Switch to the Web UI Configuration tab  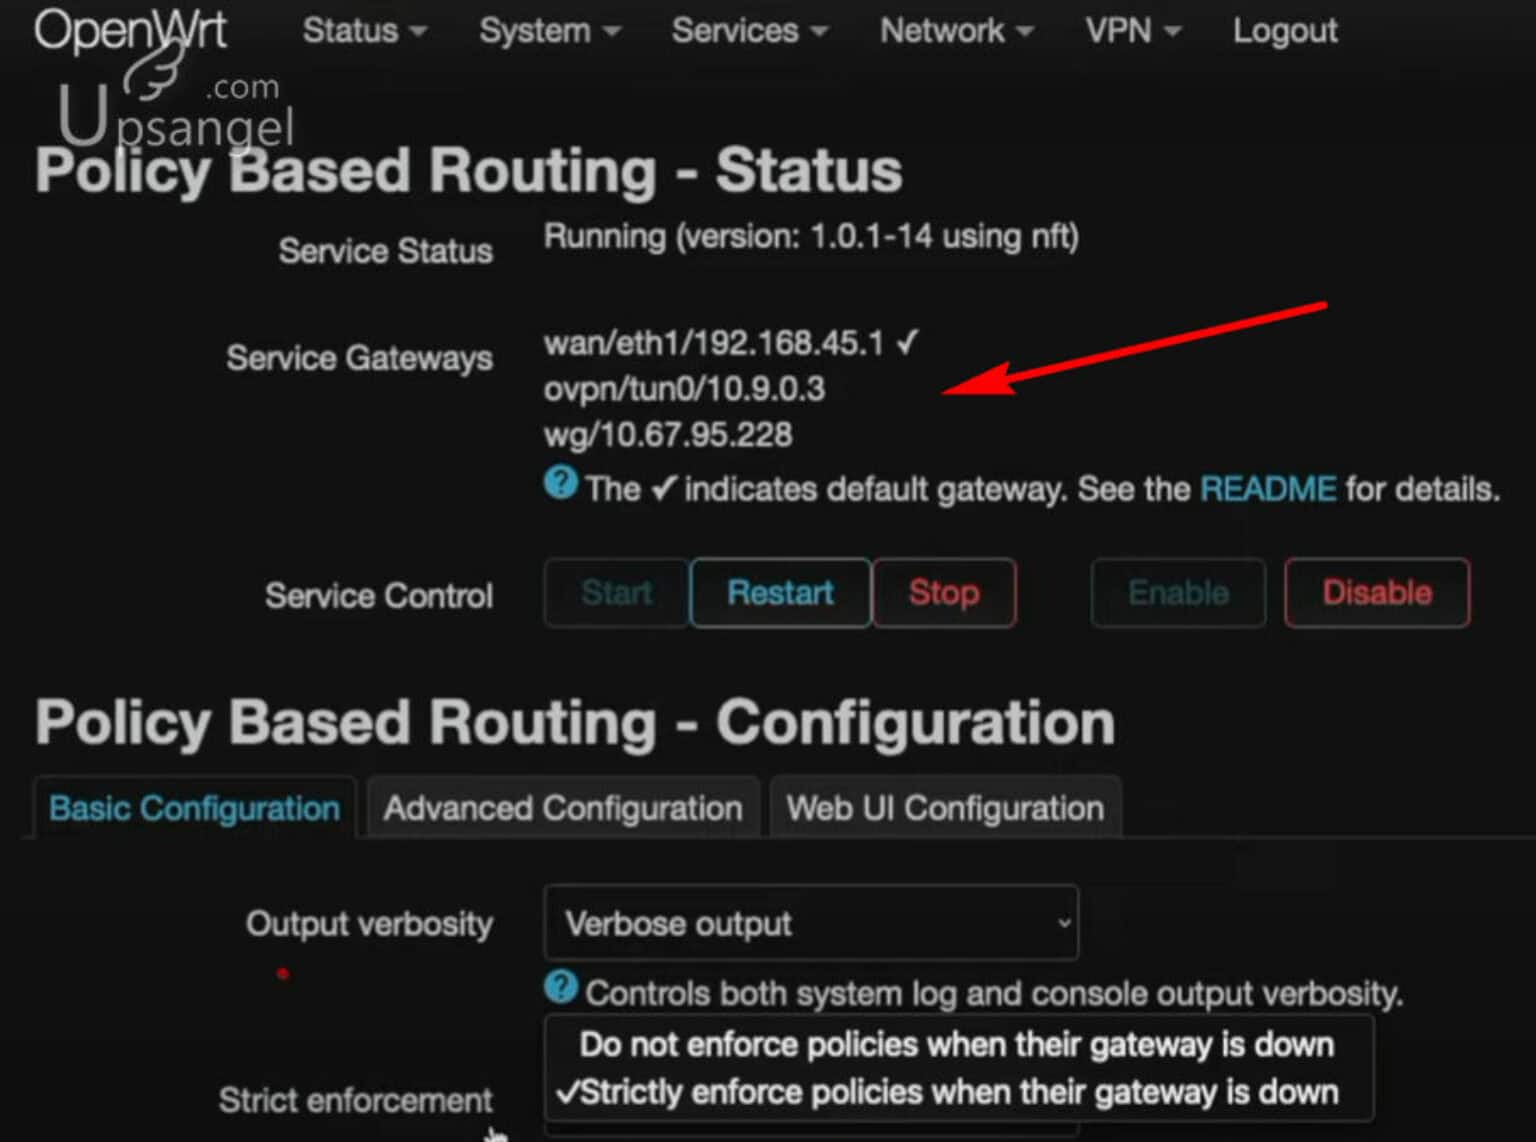point(944,807)
